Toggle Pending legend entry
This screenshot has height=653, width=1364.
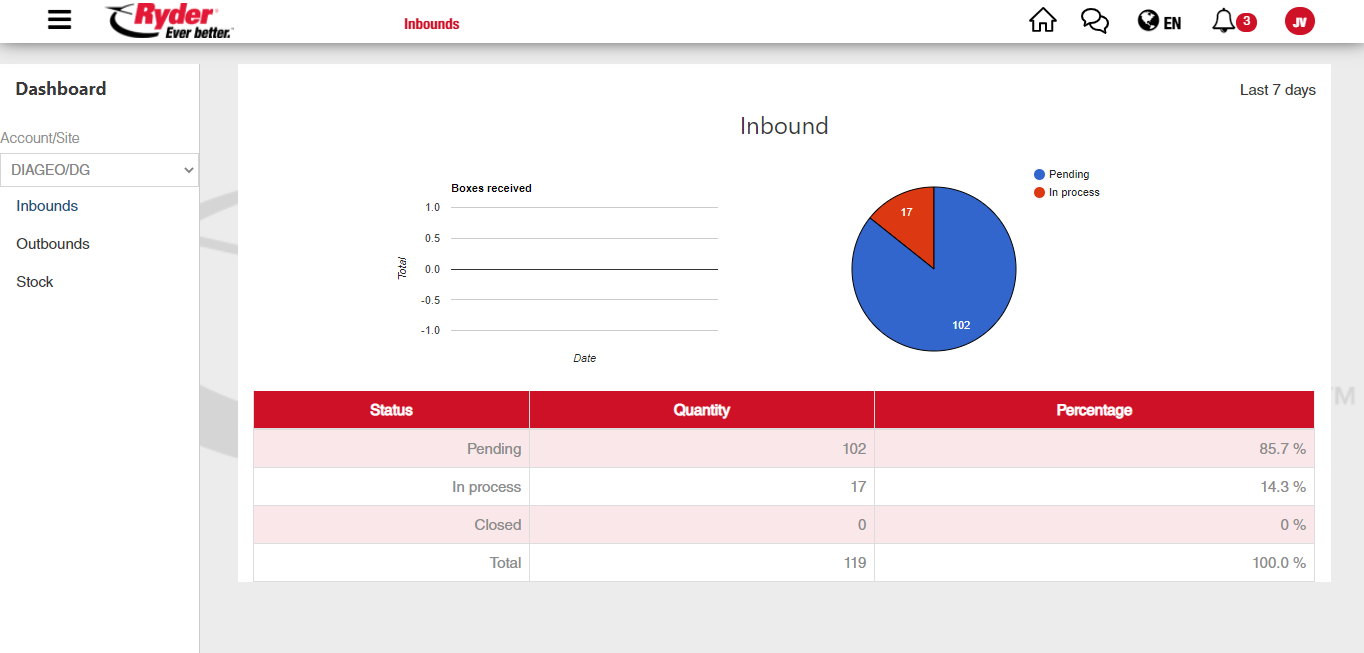[1068, 174]
